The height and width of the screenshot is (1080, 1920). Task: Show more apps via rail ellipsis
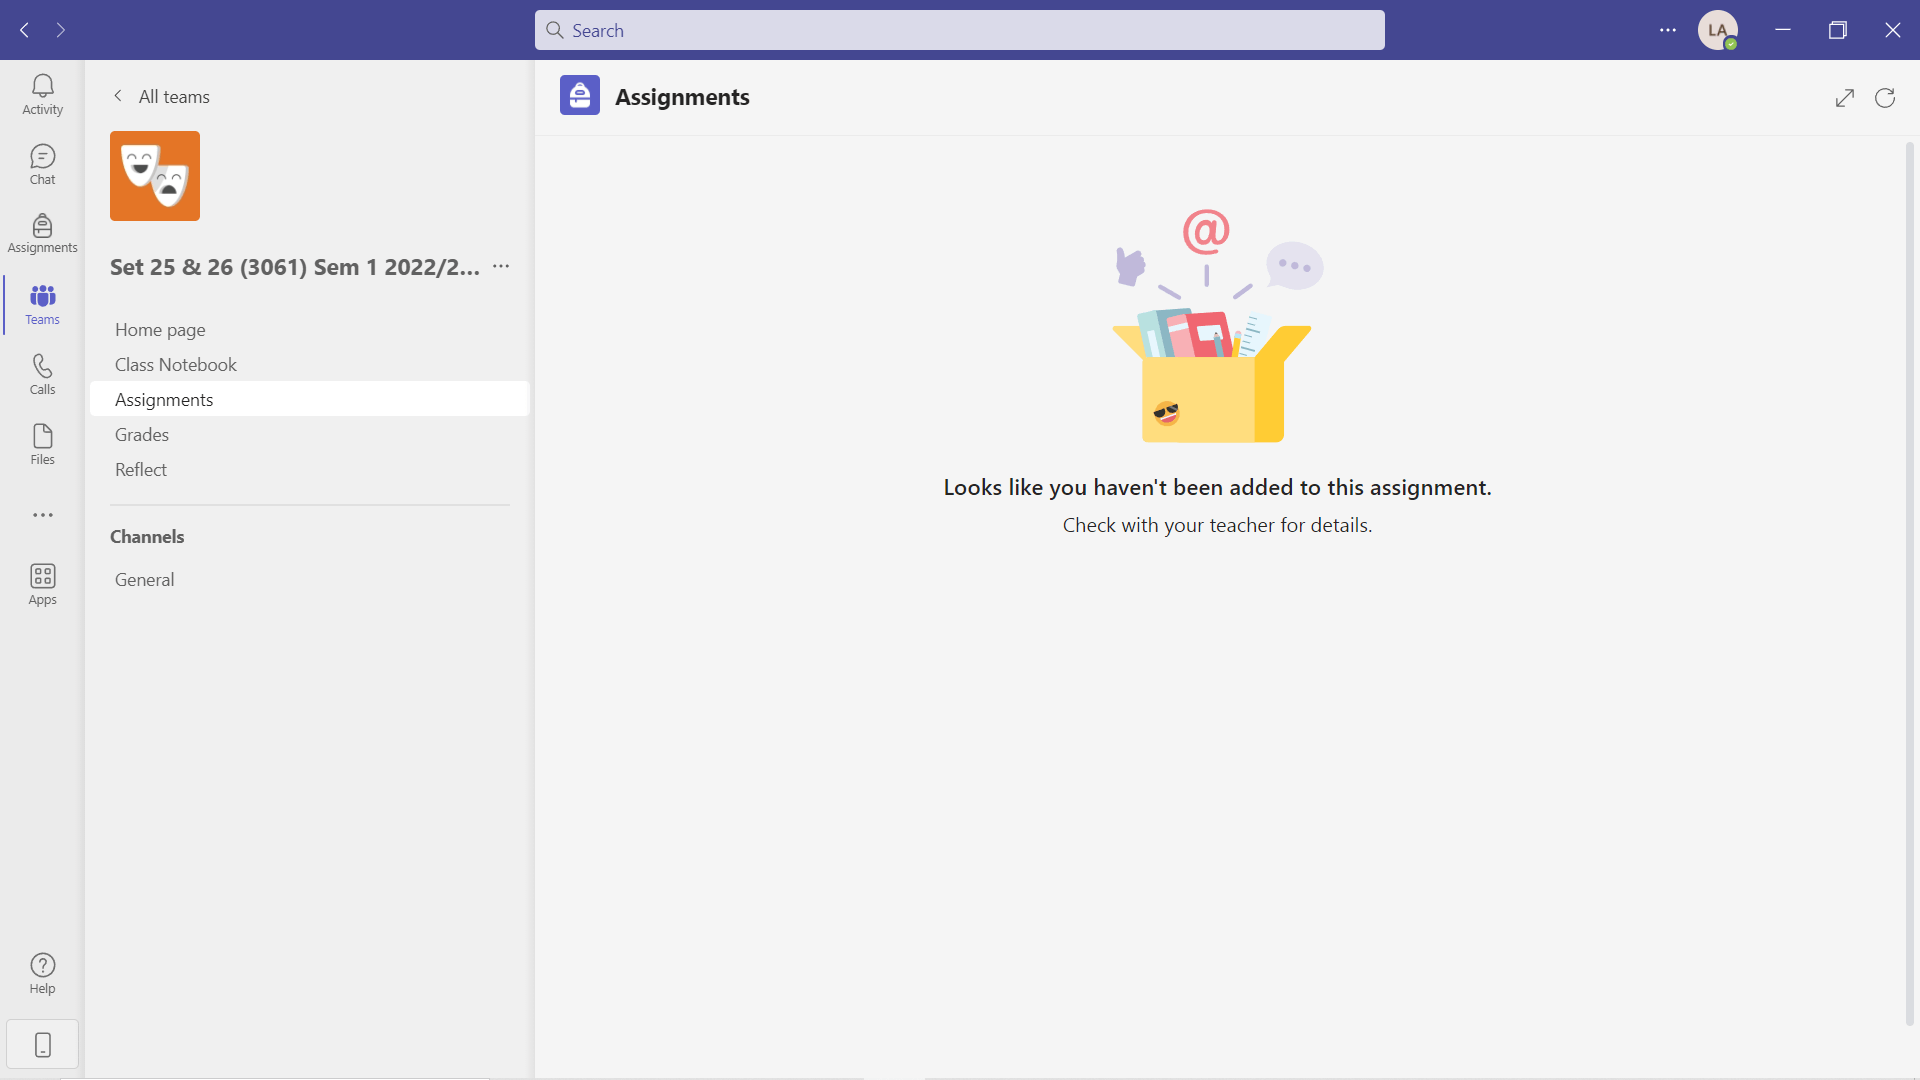click(x=42, y=515)
